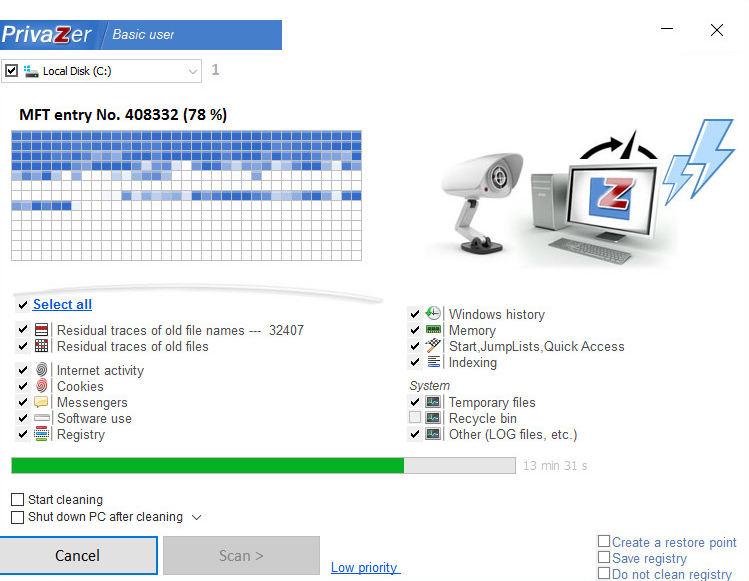Uncheck Start, JumpLists, Quick Access checkbox
749x581 pixels.
(x=415, y=346)
